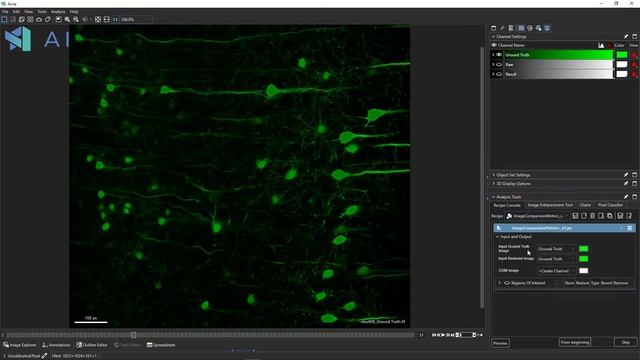Click the Step button
The image size is (640, 360).
click(625, 342)
